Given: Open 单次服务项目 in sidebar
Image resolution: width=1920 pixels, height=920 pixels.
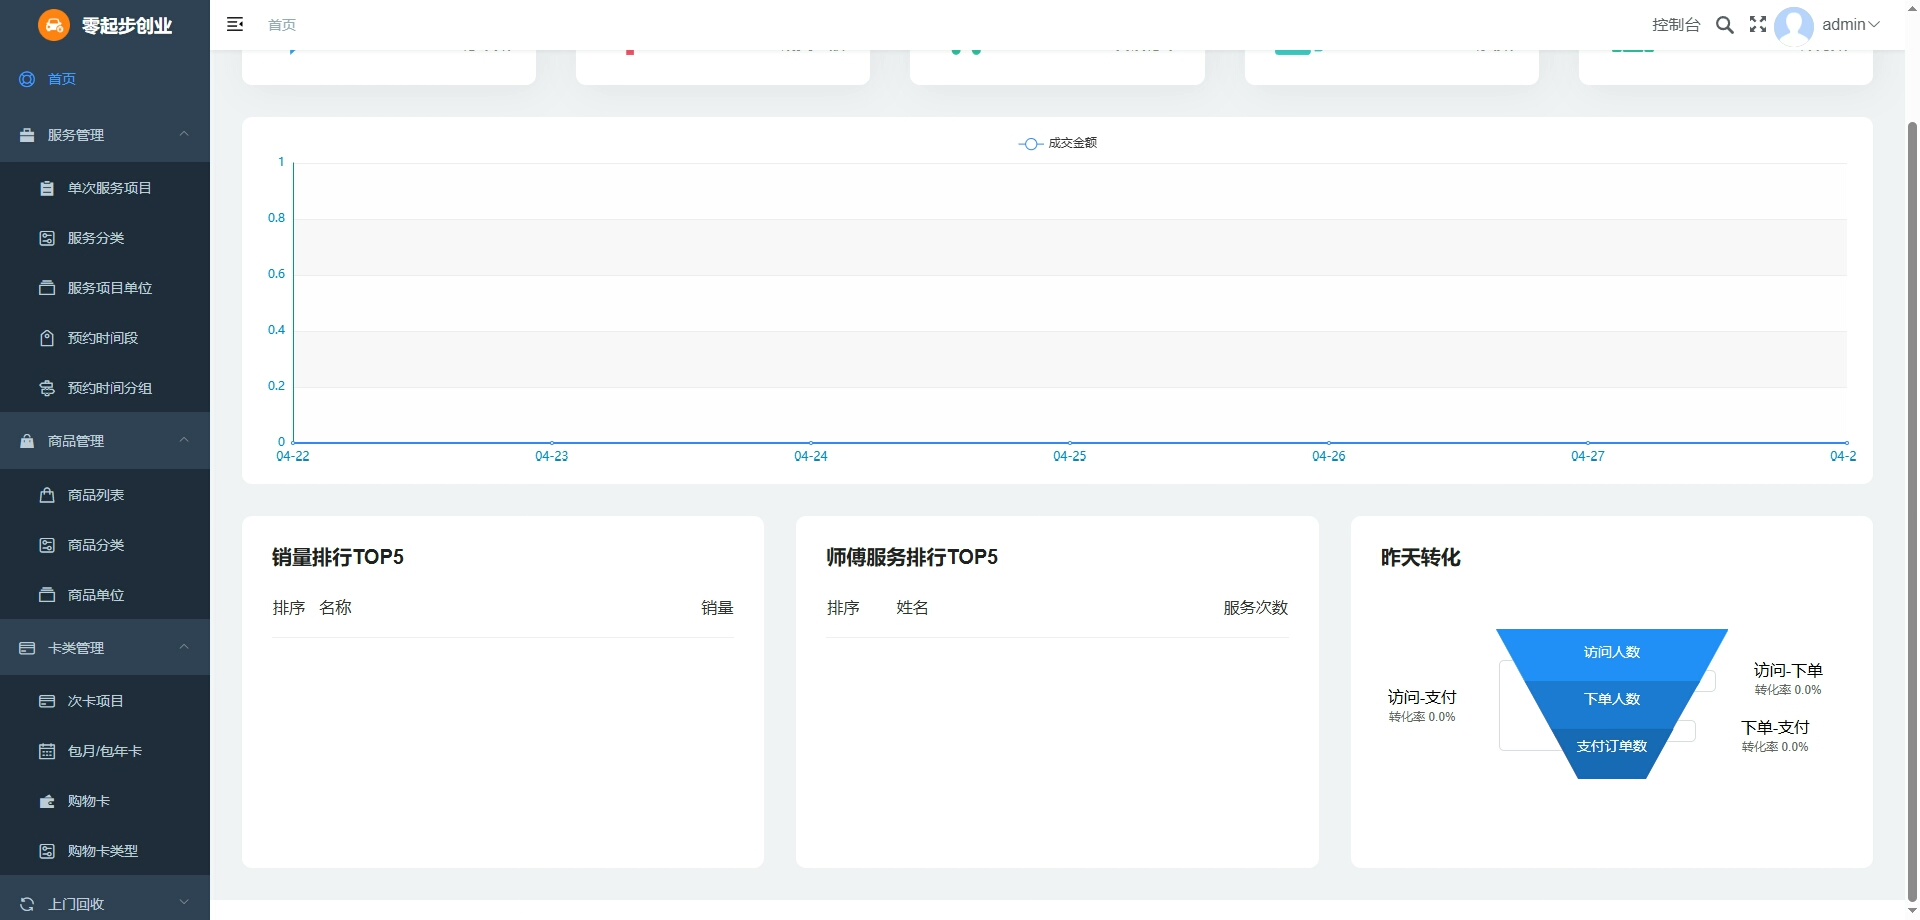Looking at the screenshot, I should pos(109,188).
